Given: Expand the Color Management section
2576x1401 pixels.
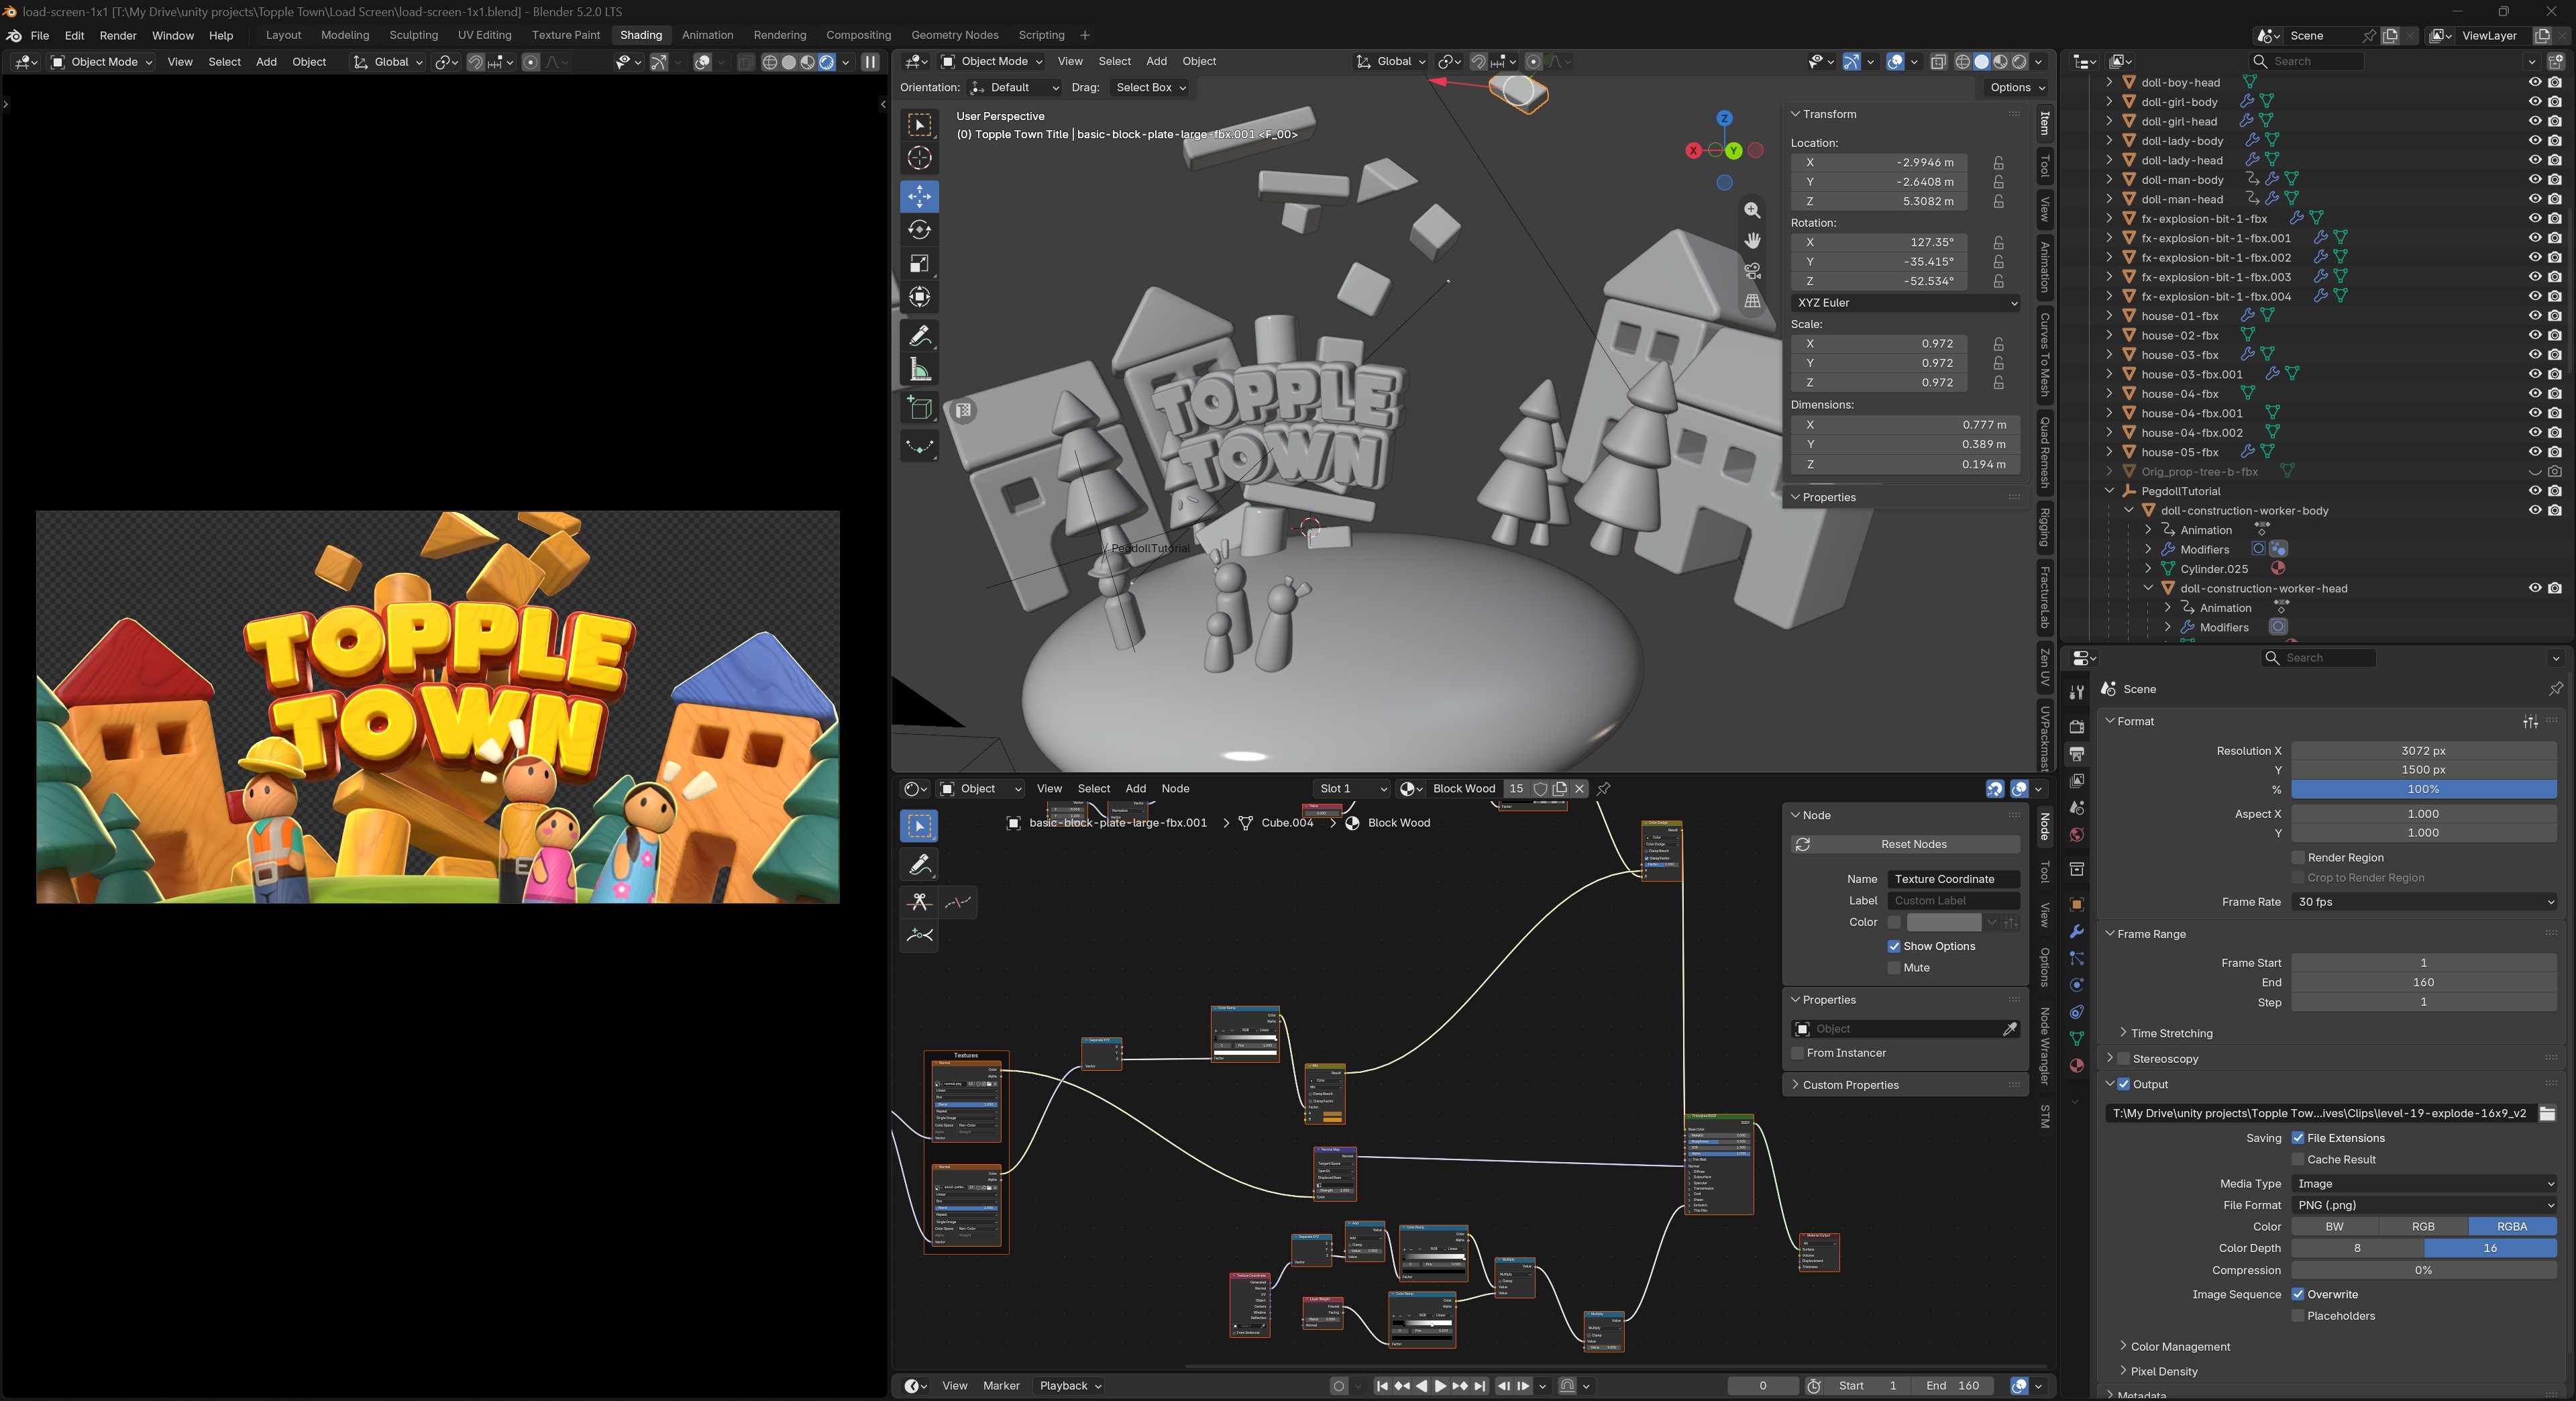Looking at the screenshot, I should [2180, 1347].
